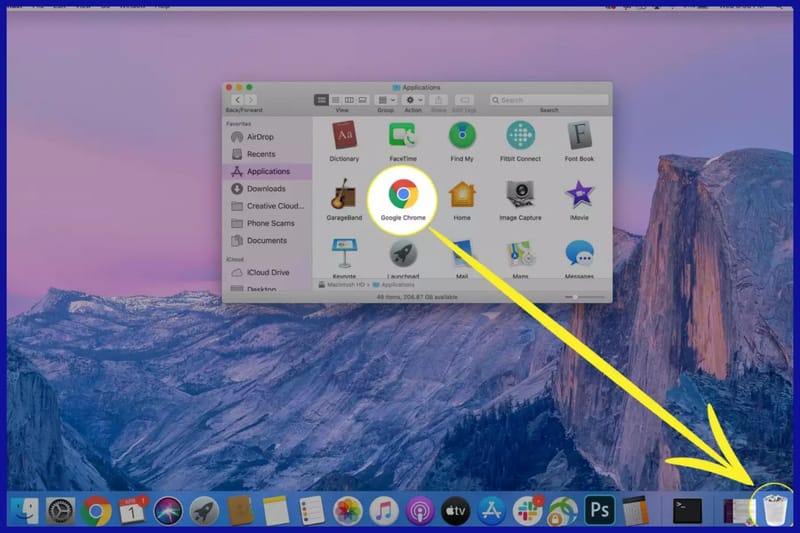Click the Trash icon in the Dock
This screenshot has width=800, height=533.
[x=775, y=509]
